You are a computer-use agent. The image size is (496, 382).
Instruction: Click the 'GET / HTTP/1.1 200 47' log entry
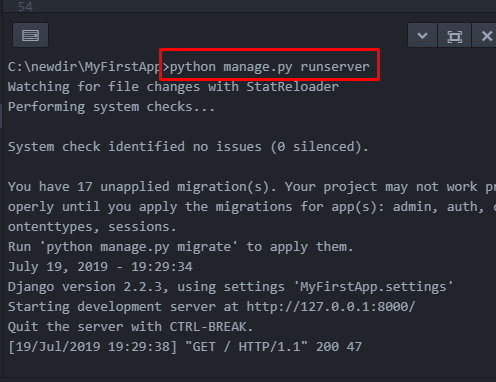click(273, 347)
